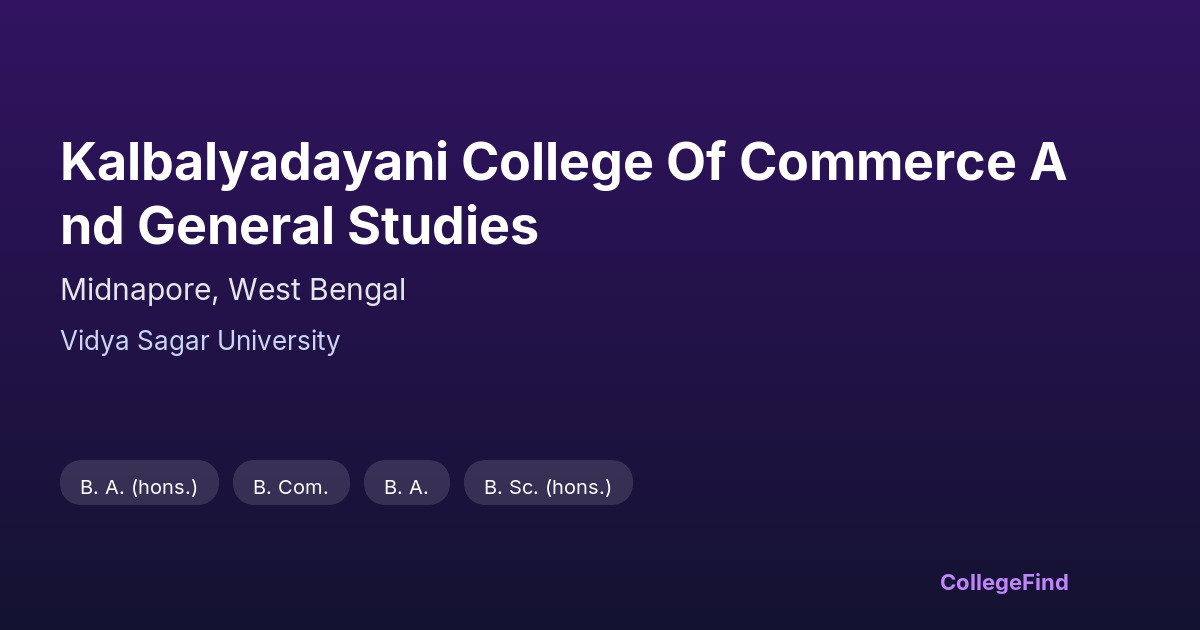Select the B. Com. course tag

pyautogui.click(x=291, y=487)
